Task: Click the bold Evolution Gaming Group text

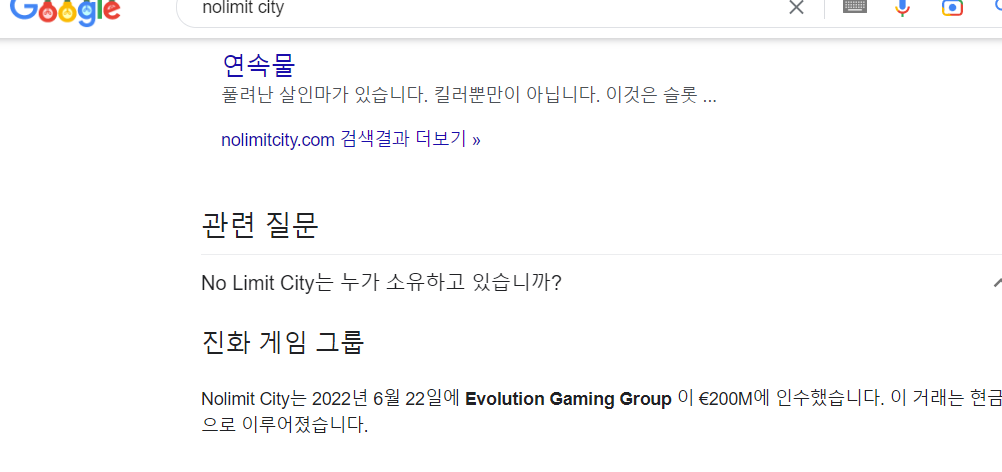Action: point(568,399)
